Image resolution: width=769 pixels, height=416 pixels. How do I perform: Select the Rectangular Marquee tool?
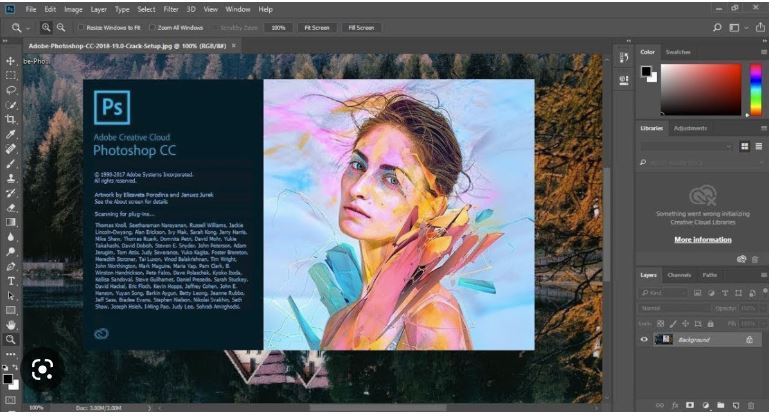point(11,75)
